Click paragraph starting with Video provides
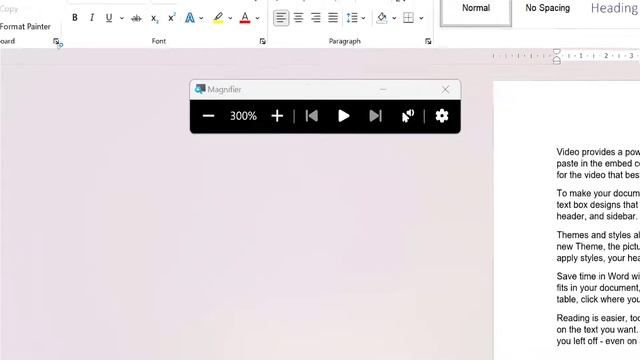This screenshot has height=360, width=640. tap(598, 163)
